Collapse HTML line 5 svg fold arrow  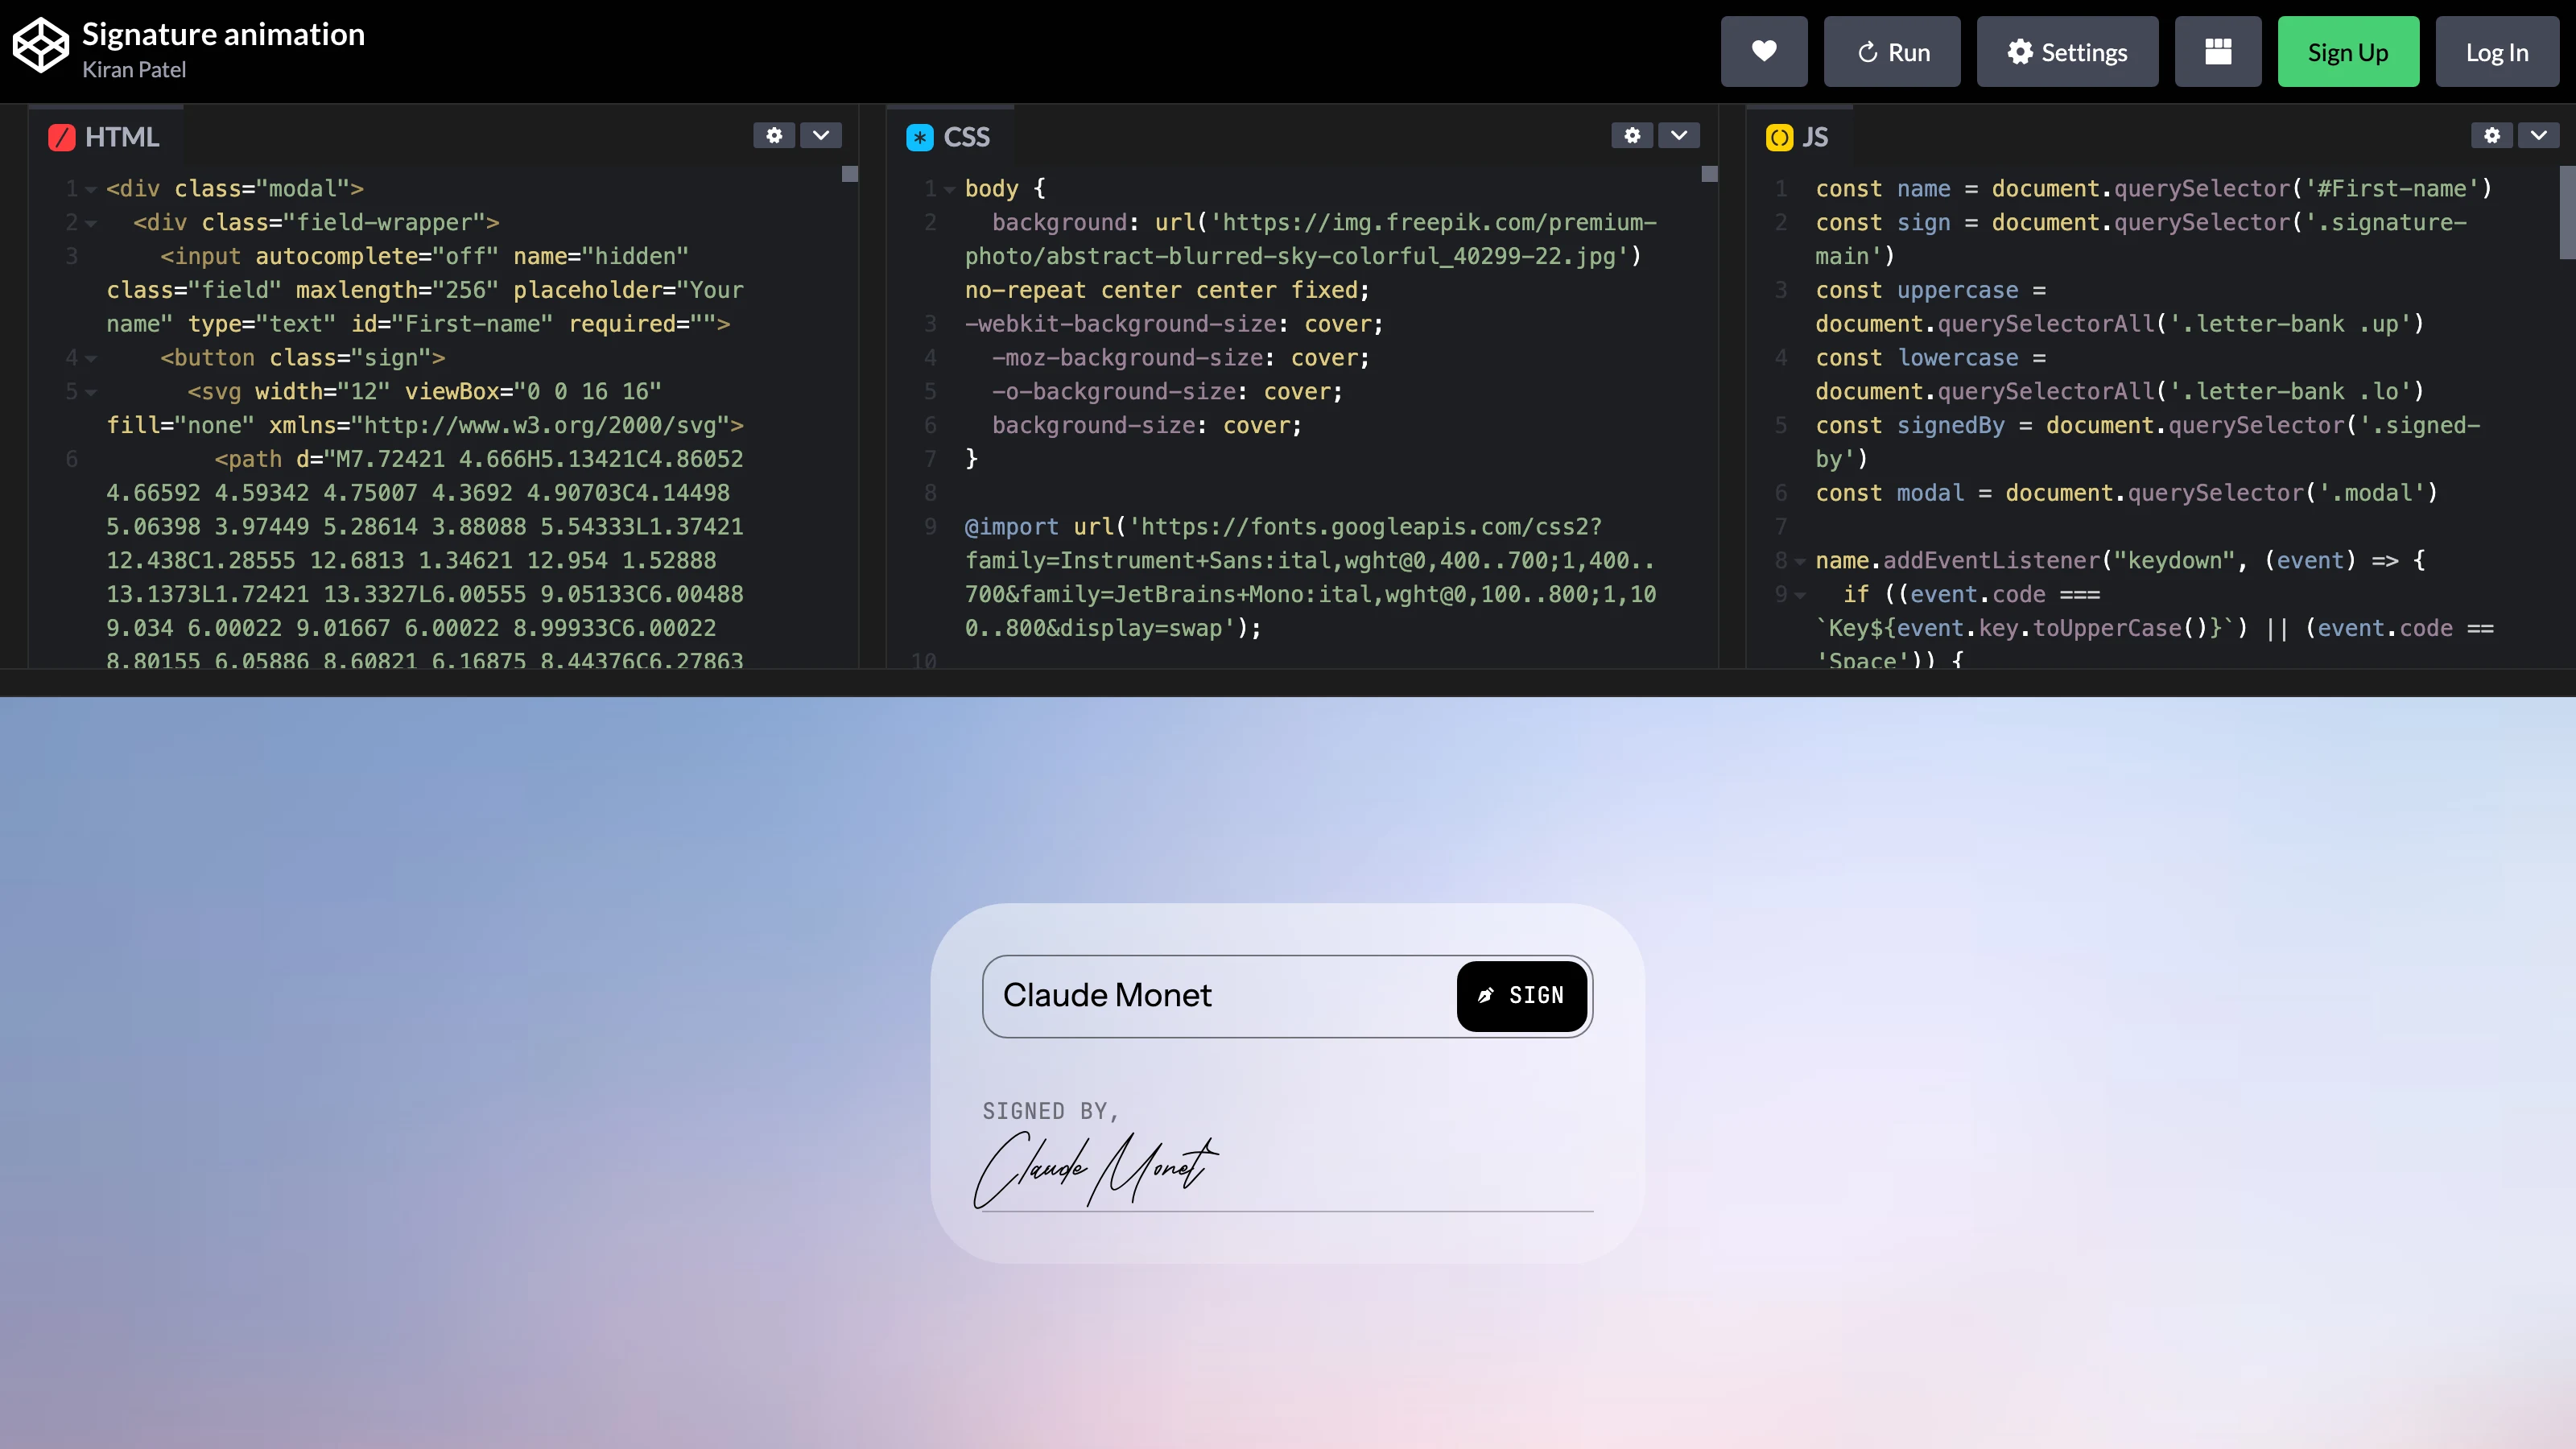pos(91,392)
